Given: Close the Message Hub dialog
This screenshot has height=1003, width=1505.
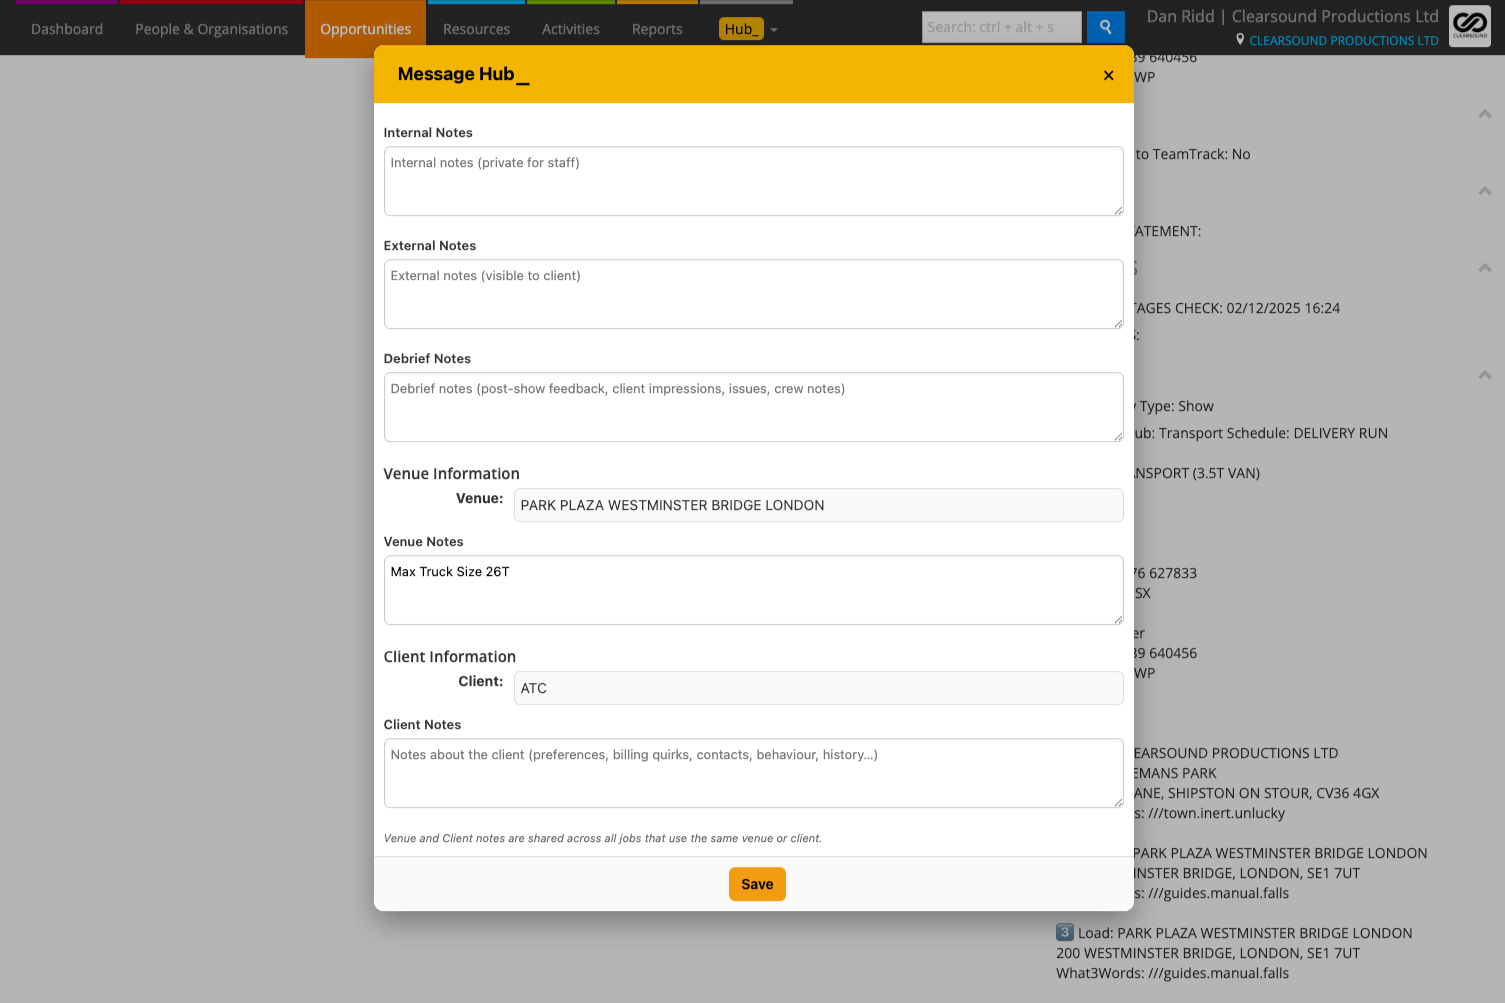Looking at the screenshot, I should pos(1108,75).
